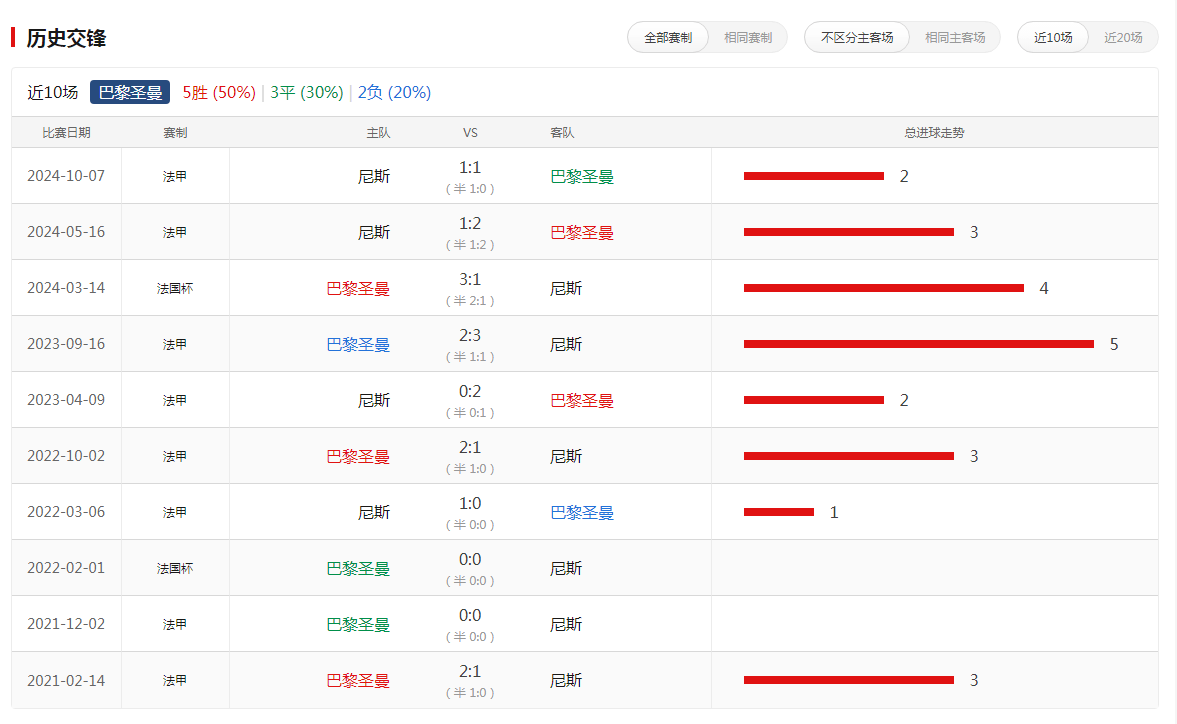Show 近10场 matches

pyautogui.click(x=1052, y=38)
